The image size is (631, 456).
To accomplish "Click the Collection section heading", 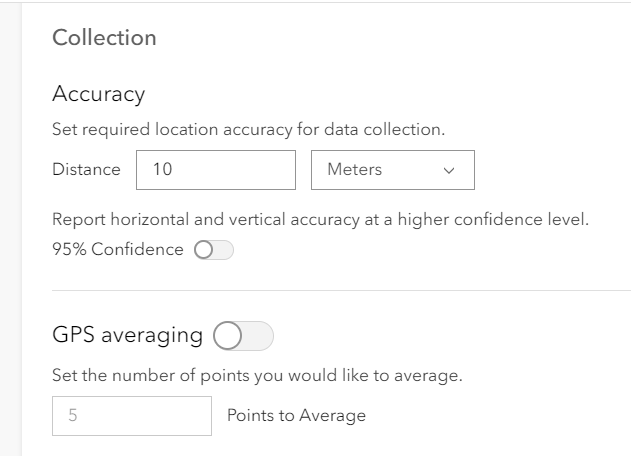I will [104, 38].
